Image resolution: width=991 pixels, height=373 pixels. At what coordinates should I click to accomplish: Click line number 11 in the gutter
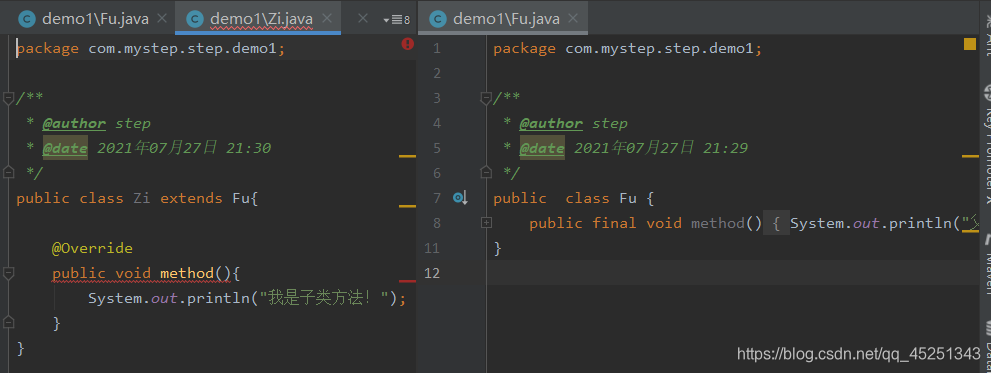tap(432, 248)
